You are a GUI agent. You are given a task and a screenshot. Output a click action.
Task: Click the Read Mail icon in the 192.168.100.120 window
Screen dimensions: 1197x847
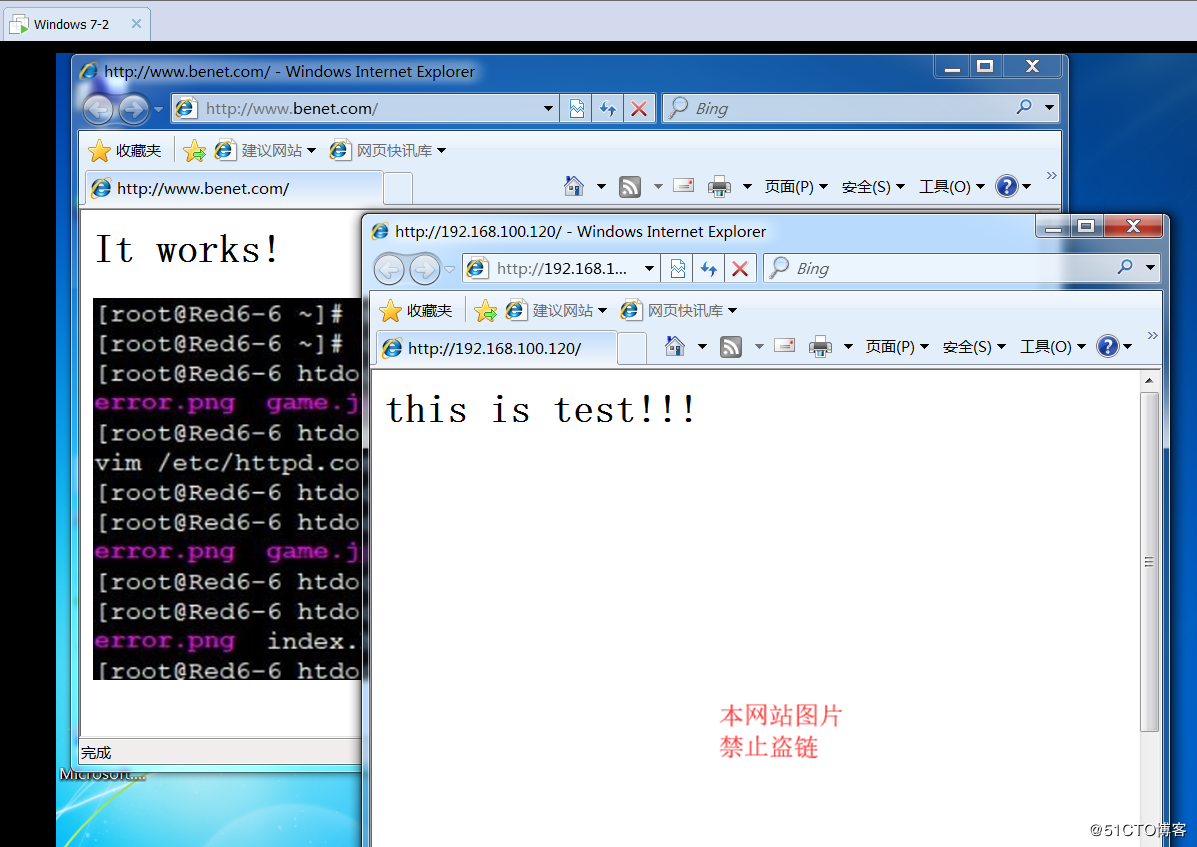(785, 346)
